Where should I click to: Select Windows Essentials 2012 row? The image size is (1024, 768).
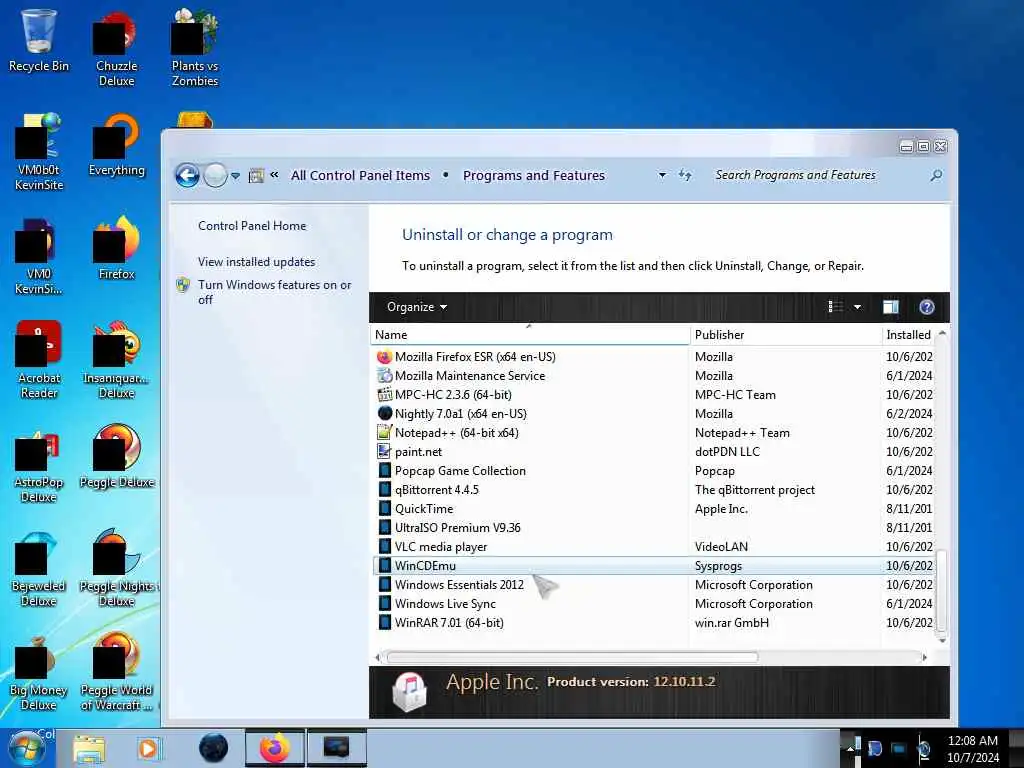click(653, 584)
